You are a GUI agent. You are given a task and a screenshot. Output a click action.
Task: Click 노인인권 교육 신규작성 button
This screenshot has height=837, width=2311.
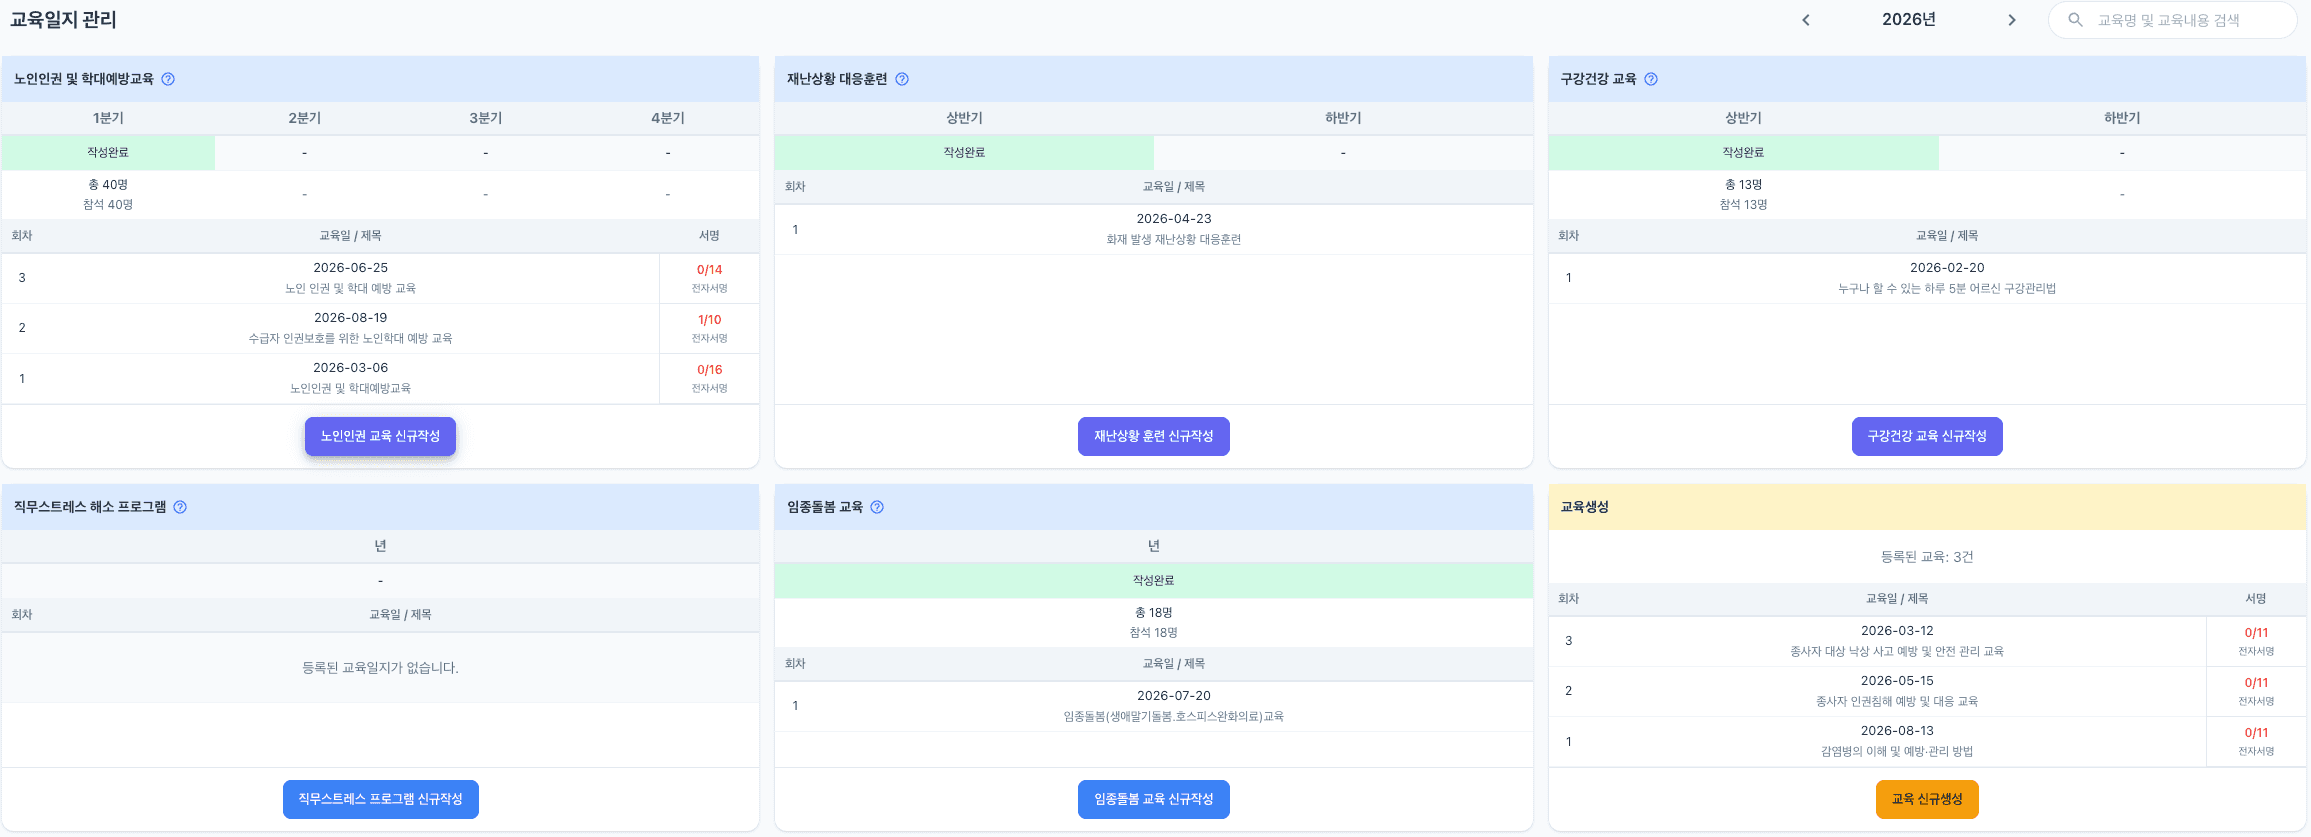point(380,436)
